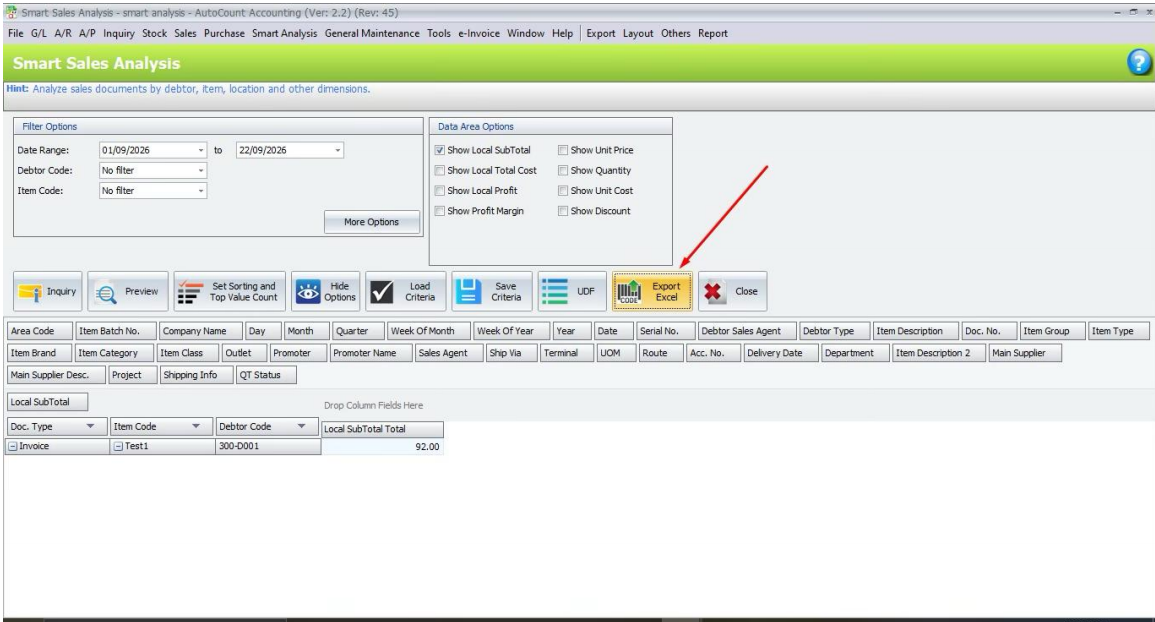The image size is (1155, 622).
Task: Open Preview with the magnifier icon
Action: coord(106,293)
